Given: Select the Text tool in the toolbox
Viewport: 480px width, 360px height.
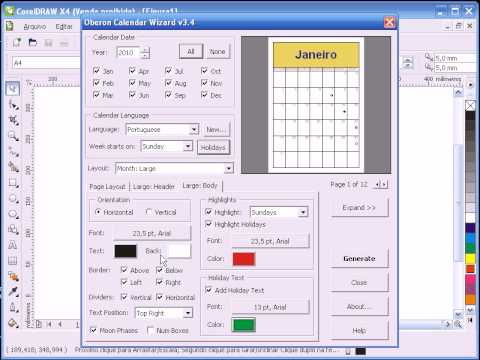Looking at the screenshot, I should click(13, 245).
